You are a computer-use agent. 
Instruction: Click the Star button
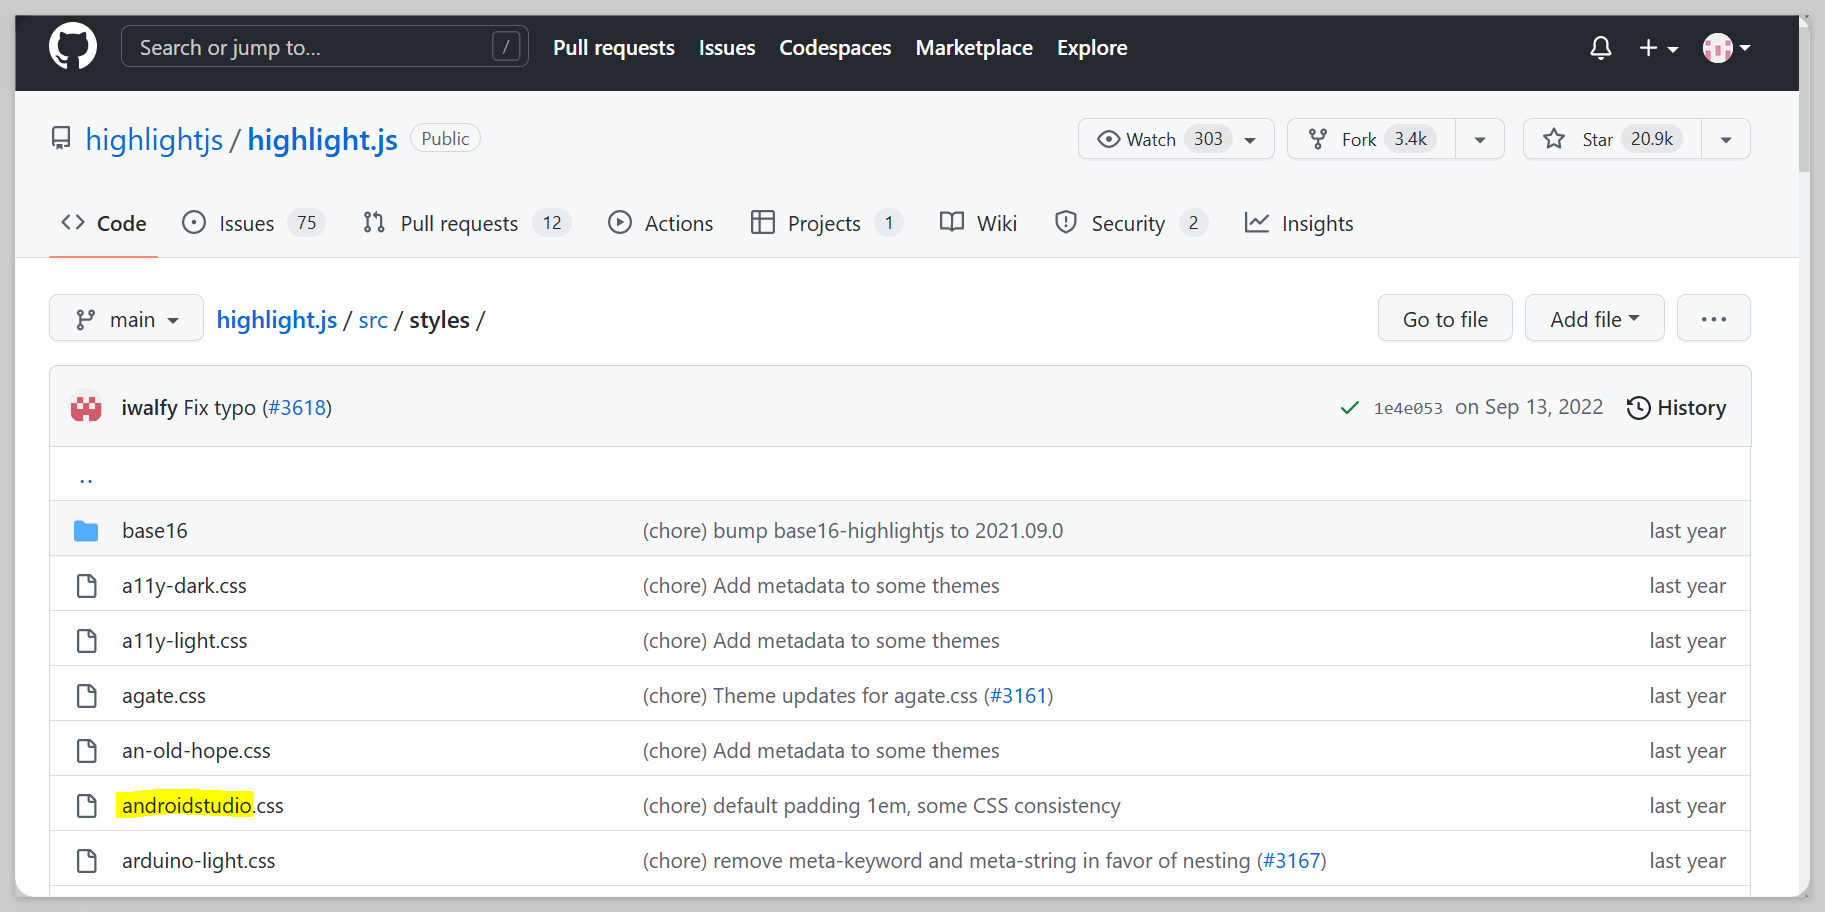tap(1612, 139)
